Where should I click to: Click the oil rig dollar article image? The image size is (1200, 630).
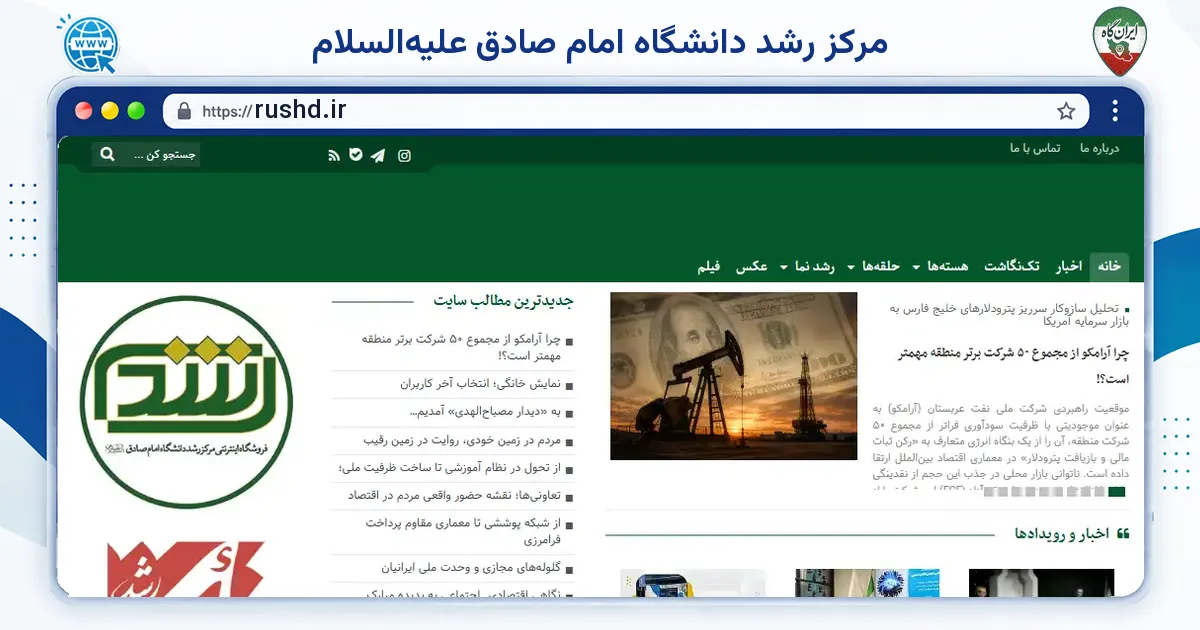(x=733, y=376)
